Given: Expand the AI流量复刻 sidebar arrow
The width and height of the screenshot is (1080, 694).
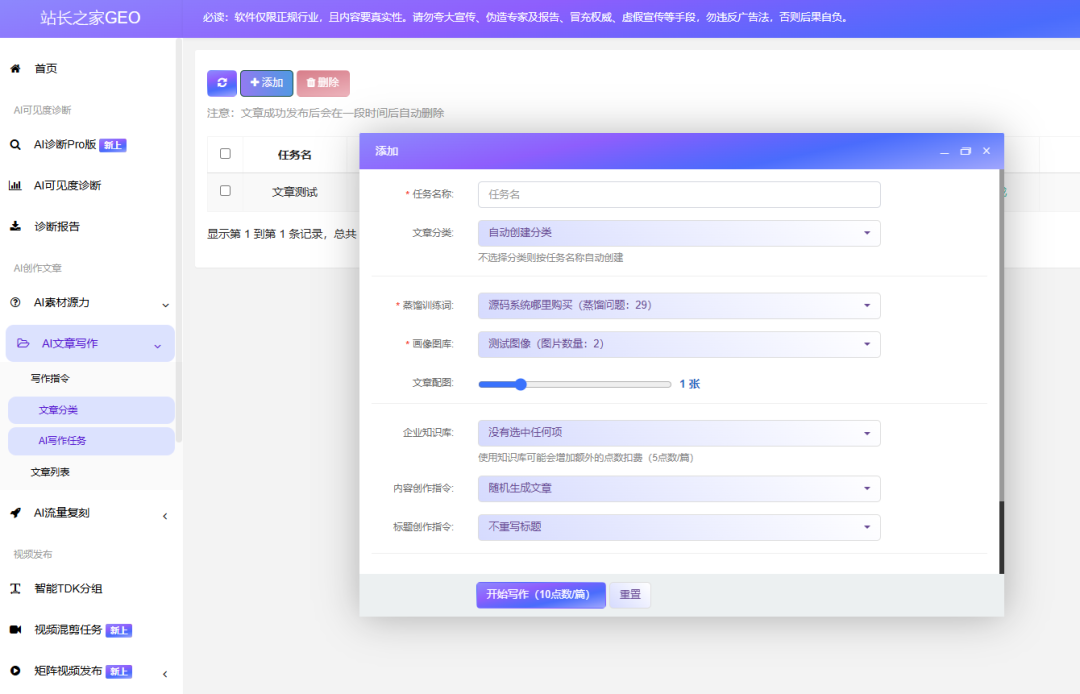Looking at the screenshot, I should coord(165,516).
